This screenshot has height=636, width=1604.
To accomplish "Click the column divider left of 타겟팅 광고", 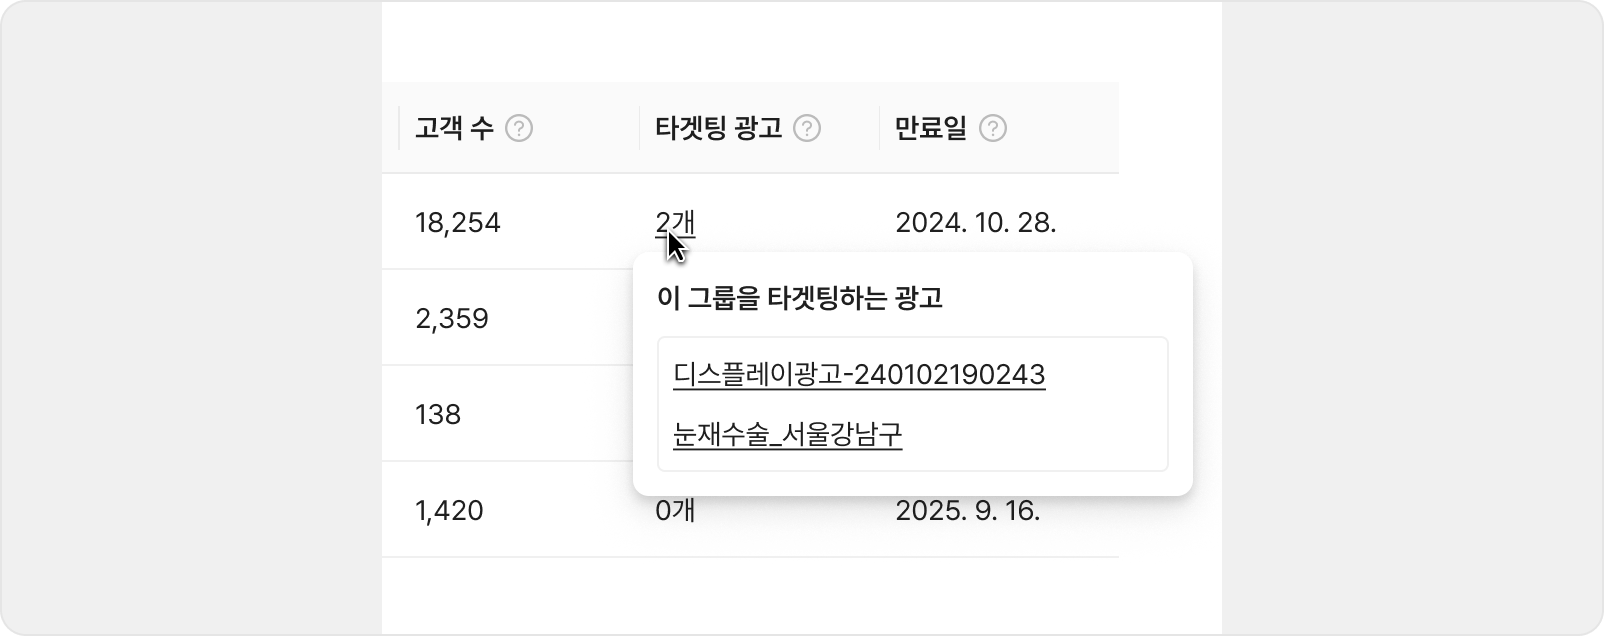I will click(x=639, y=128).
